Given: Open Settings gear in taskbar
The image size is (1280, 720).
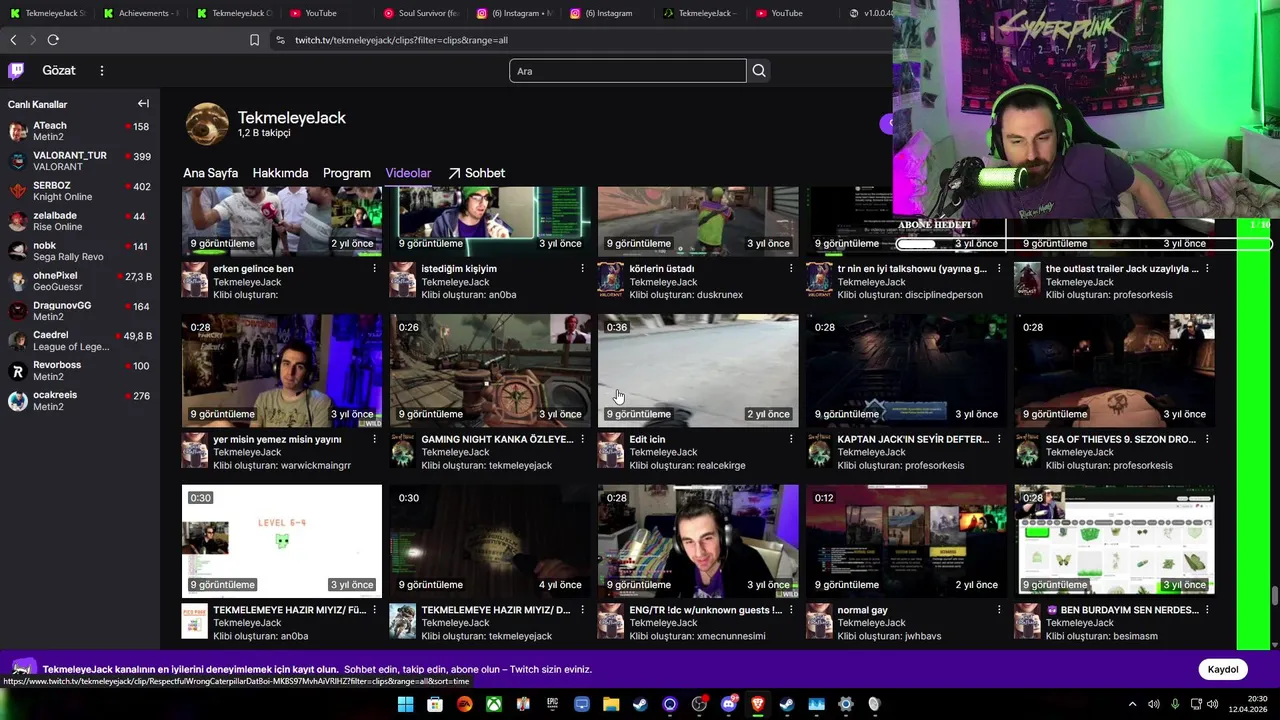Looking at the screenshot, I should click(x=845, y=704).
